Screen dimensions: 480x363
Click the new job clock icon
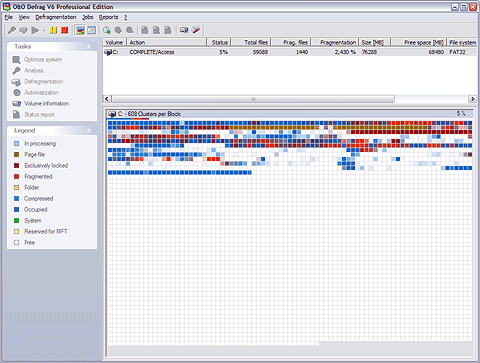107,30
